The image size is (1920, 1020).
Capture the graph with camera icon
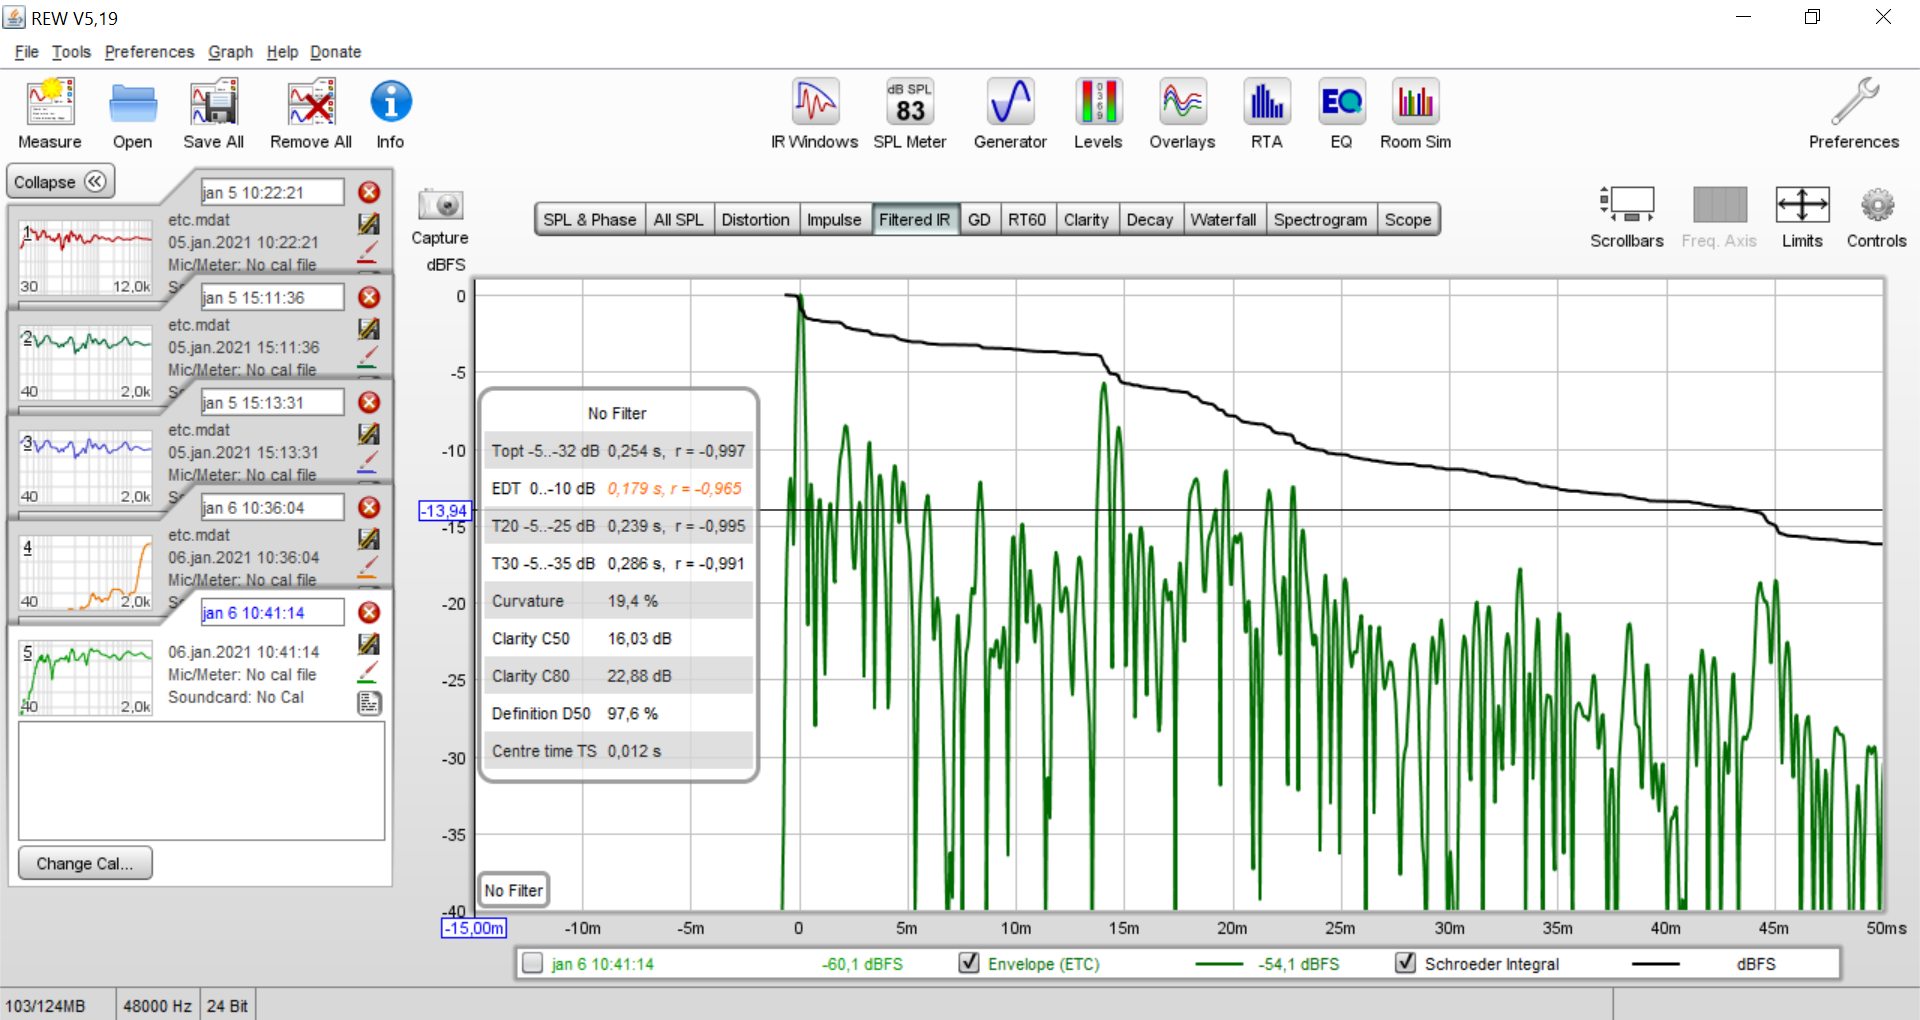[x=440, y=205]
